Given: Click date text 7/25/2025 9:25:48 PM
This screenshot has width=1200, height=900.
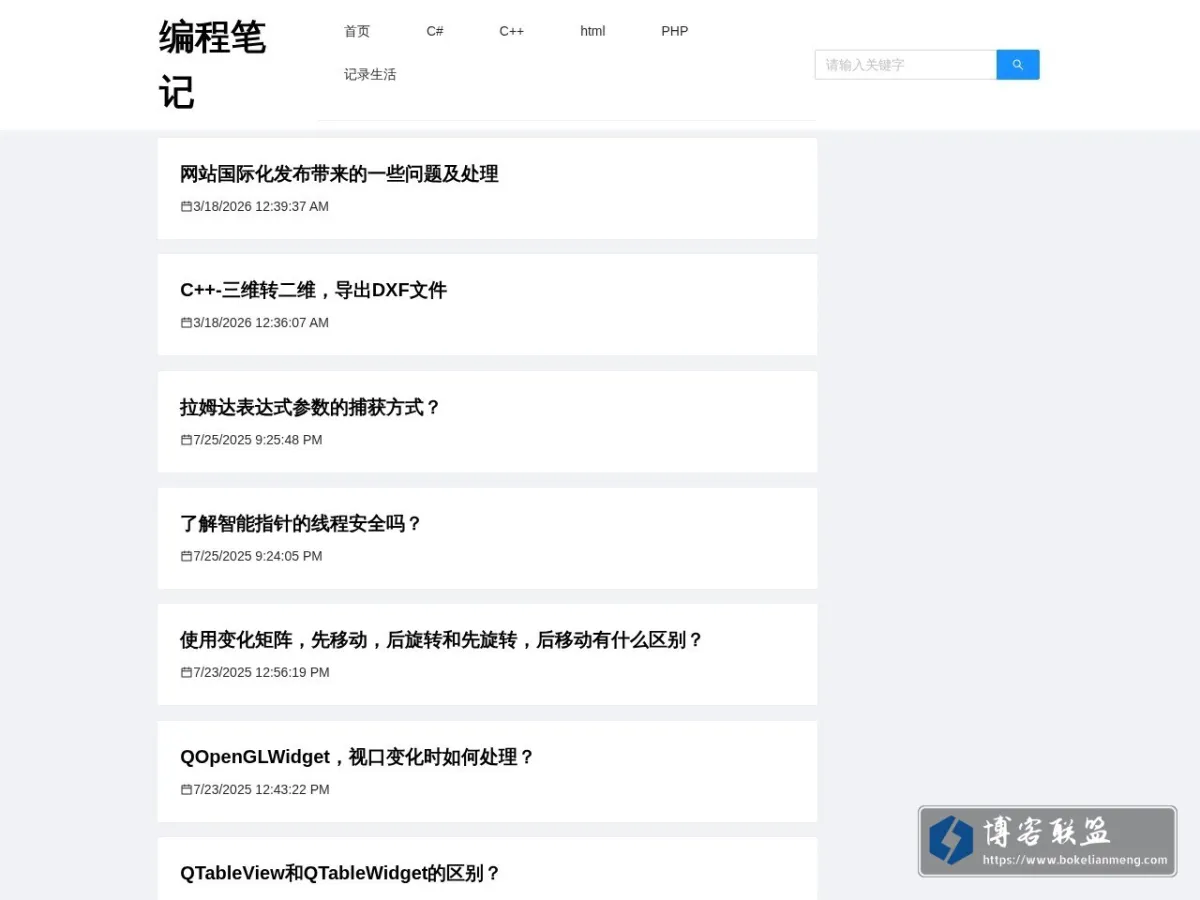Looking at the screenshot, I should coord(258,439).
